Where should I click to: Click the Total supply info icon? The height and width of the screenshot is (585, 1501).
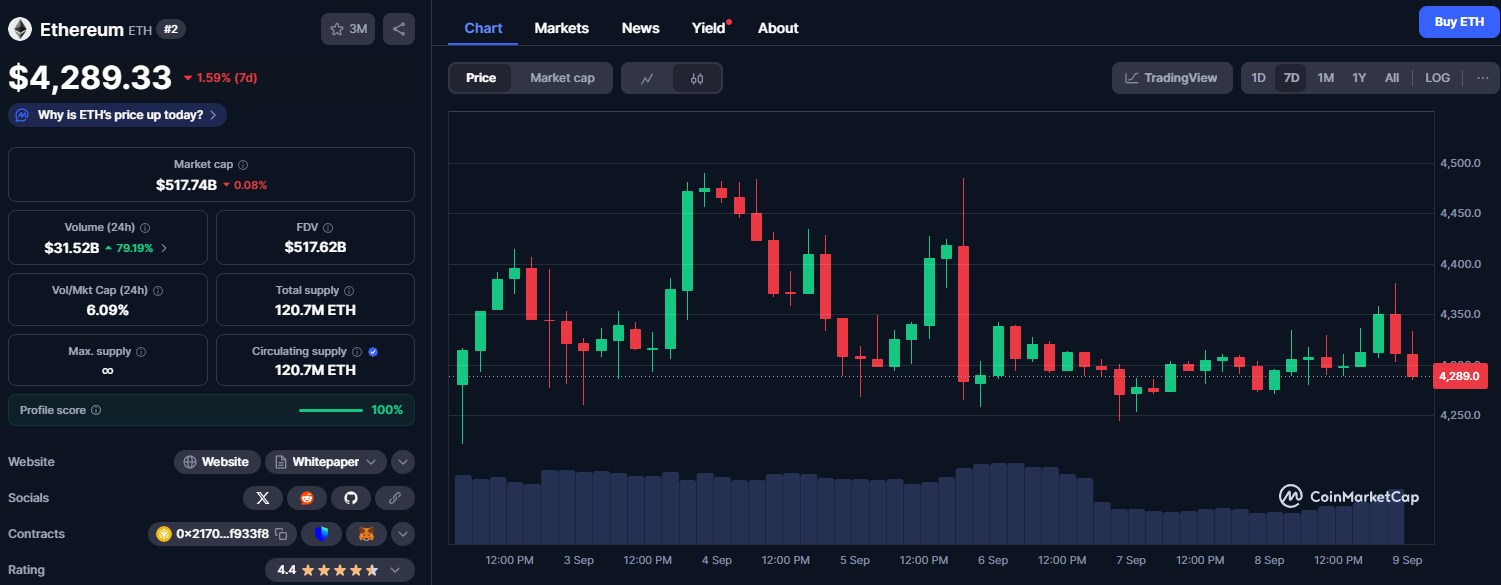point(349,290)
